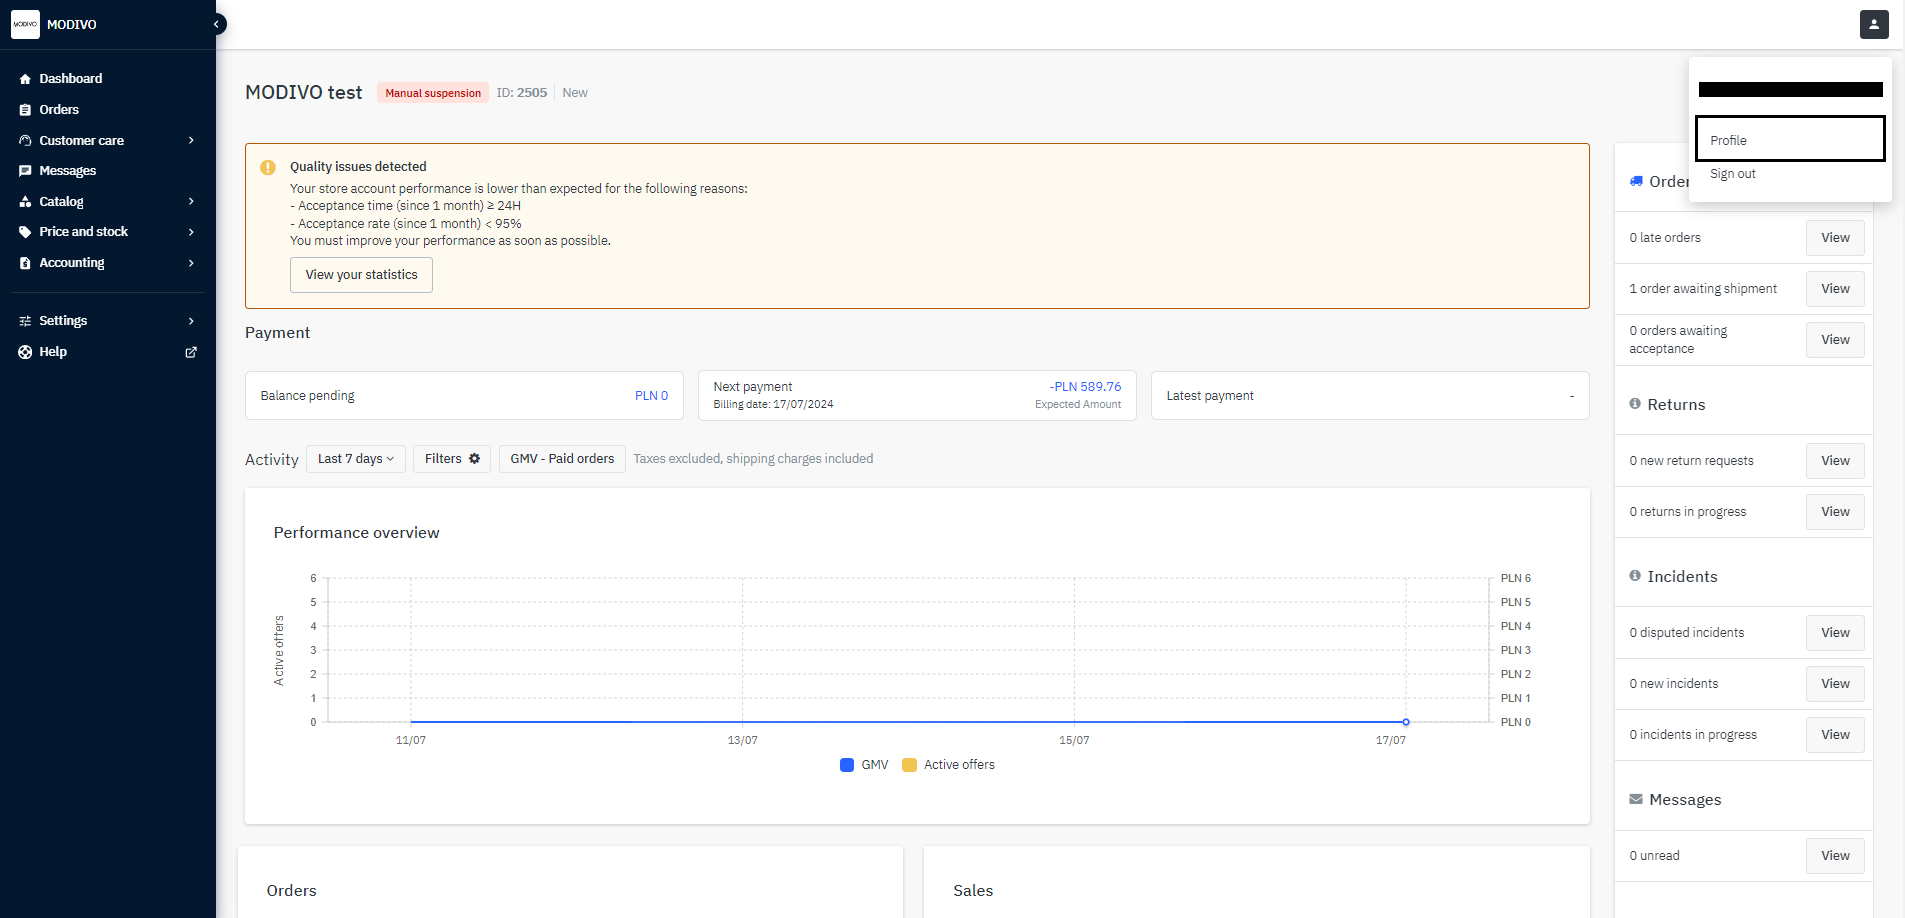1905x918 pixels.
Task: Open the user account icon menu
Action: click(1874, 24)
